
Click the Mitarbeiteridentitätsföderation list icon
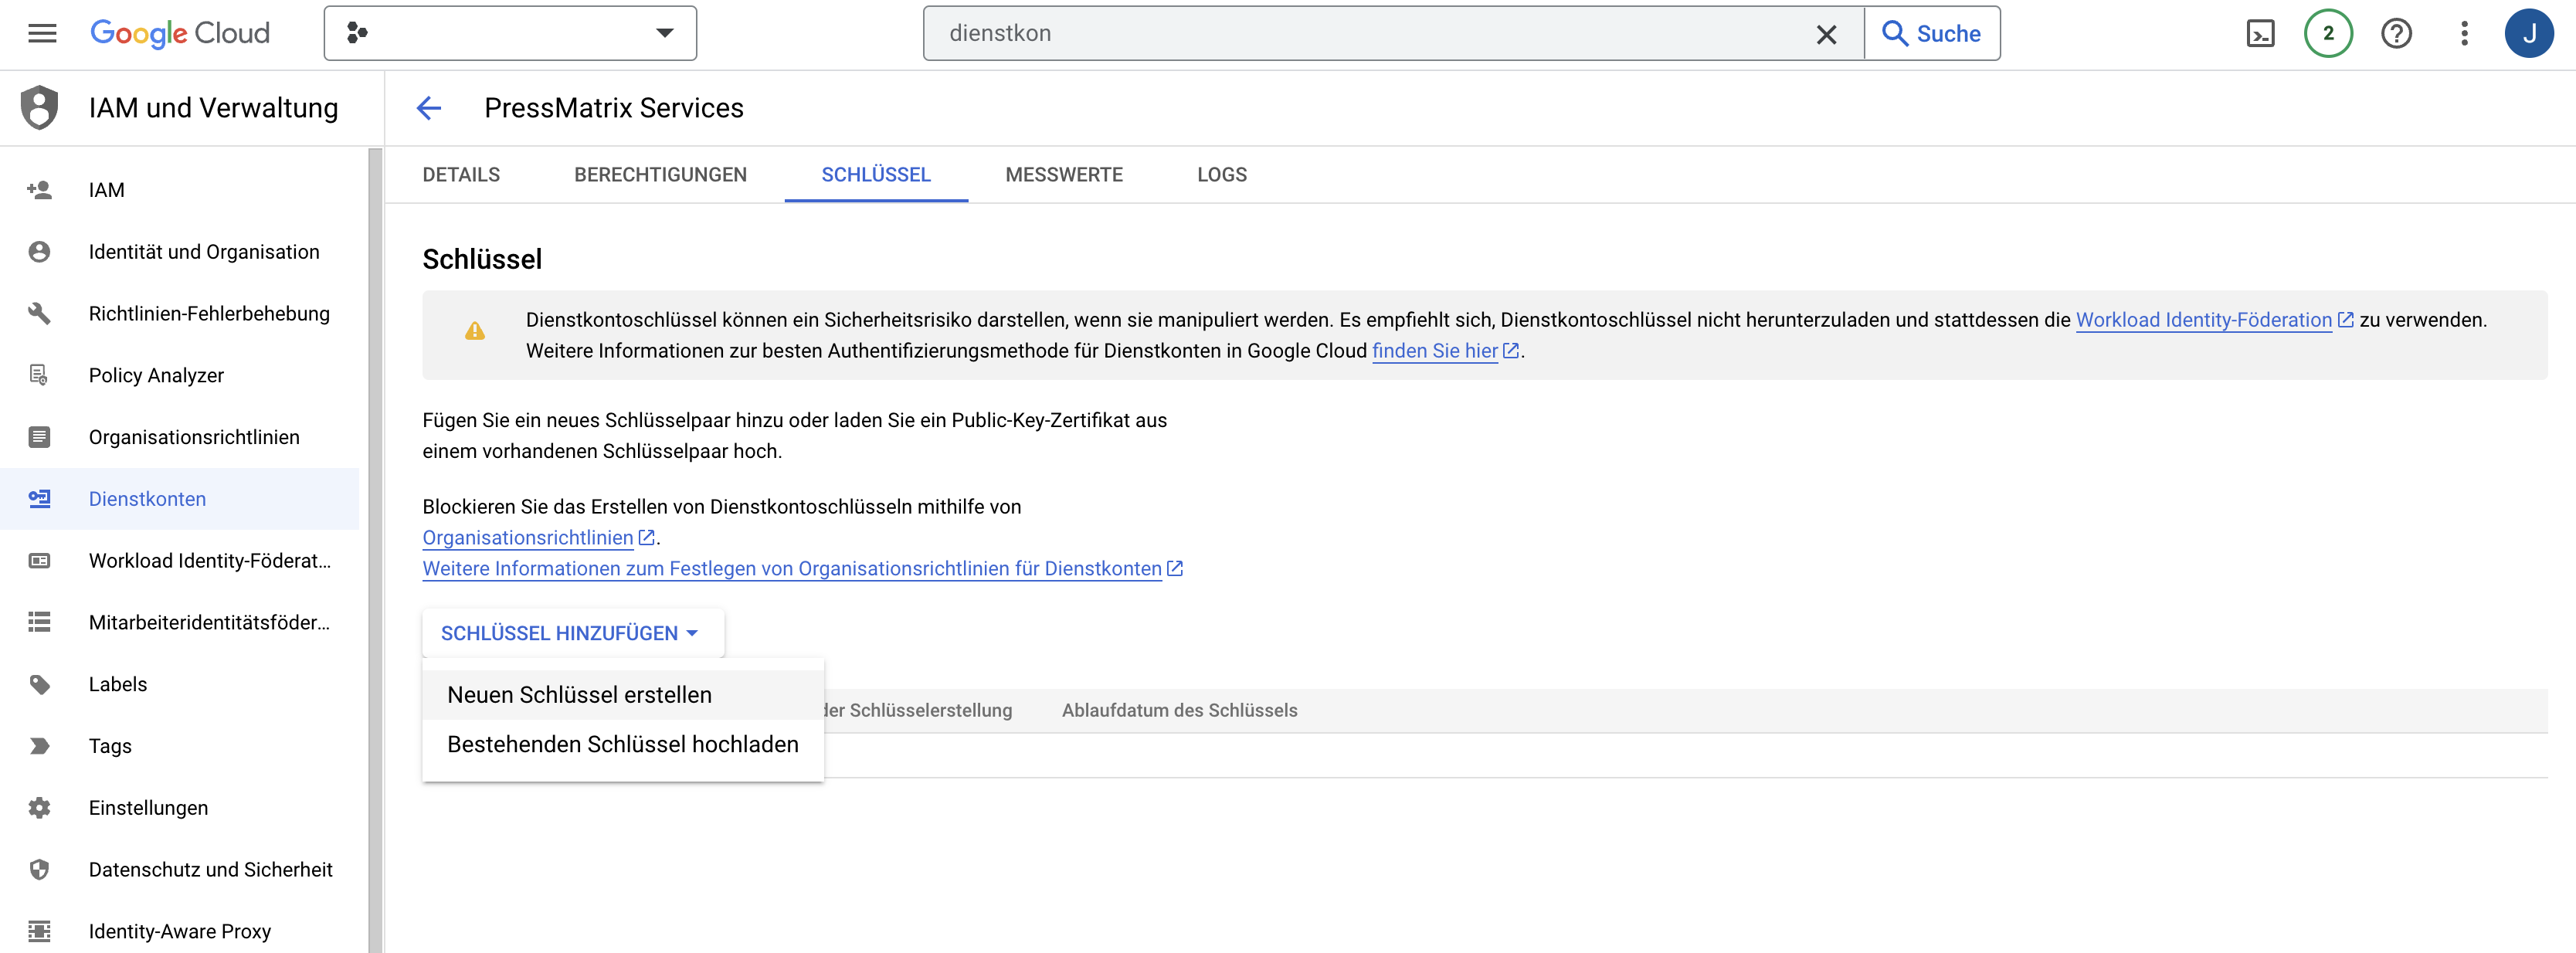pyautogui.click(x=40, y=623)
